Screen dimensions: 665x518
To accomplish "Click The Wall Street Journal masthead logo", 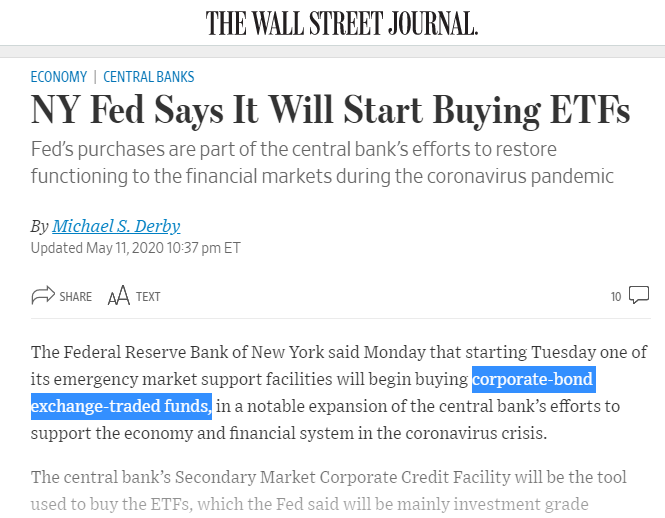I will pyautogui.click(x=342, y=23).
